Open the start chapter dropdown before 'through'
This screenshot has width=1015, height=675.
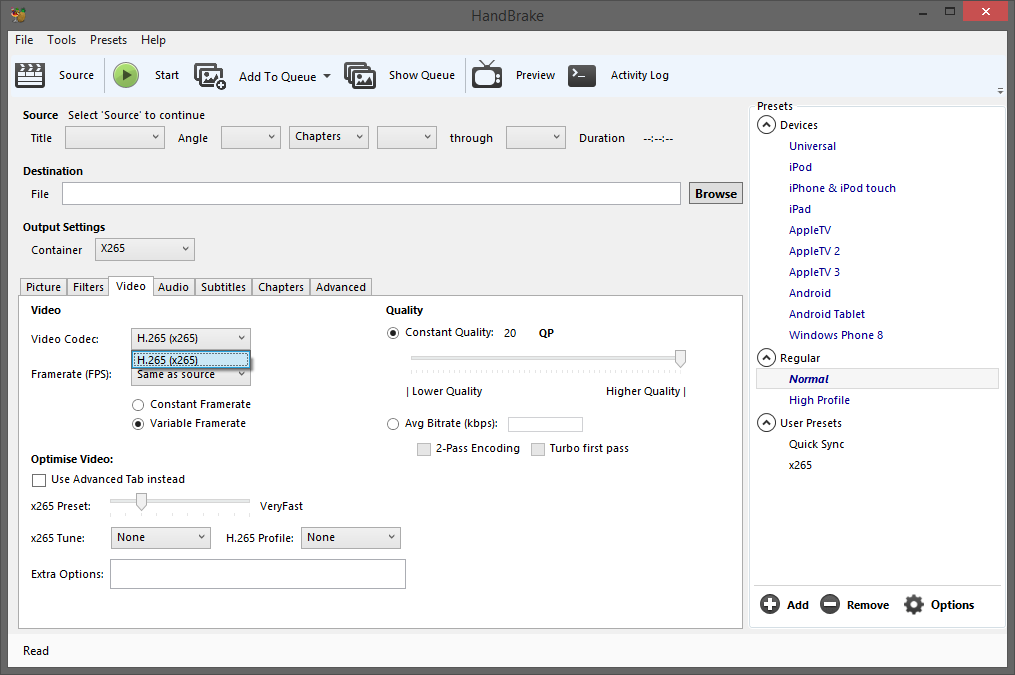(407, 137)
